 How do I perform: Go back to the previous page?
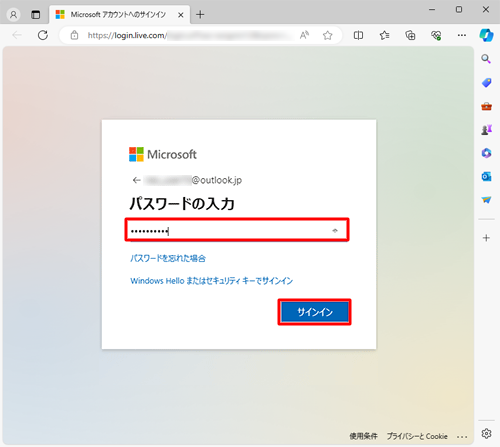pos(17,35)
